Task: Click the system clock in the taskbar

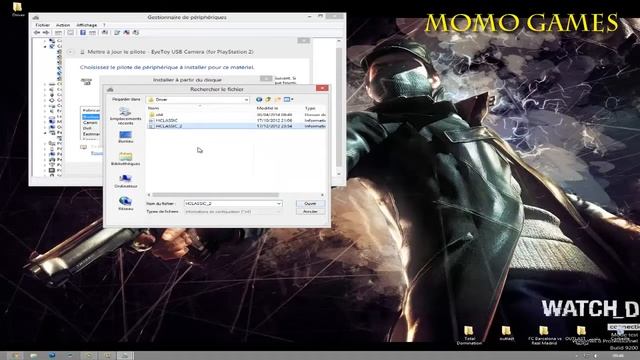Action: pyautogui.click(x=618, y=356)
